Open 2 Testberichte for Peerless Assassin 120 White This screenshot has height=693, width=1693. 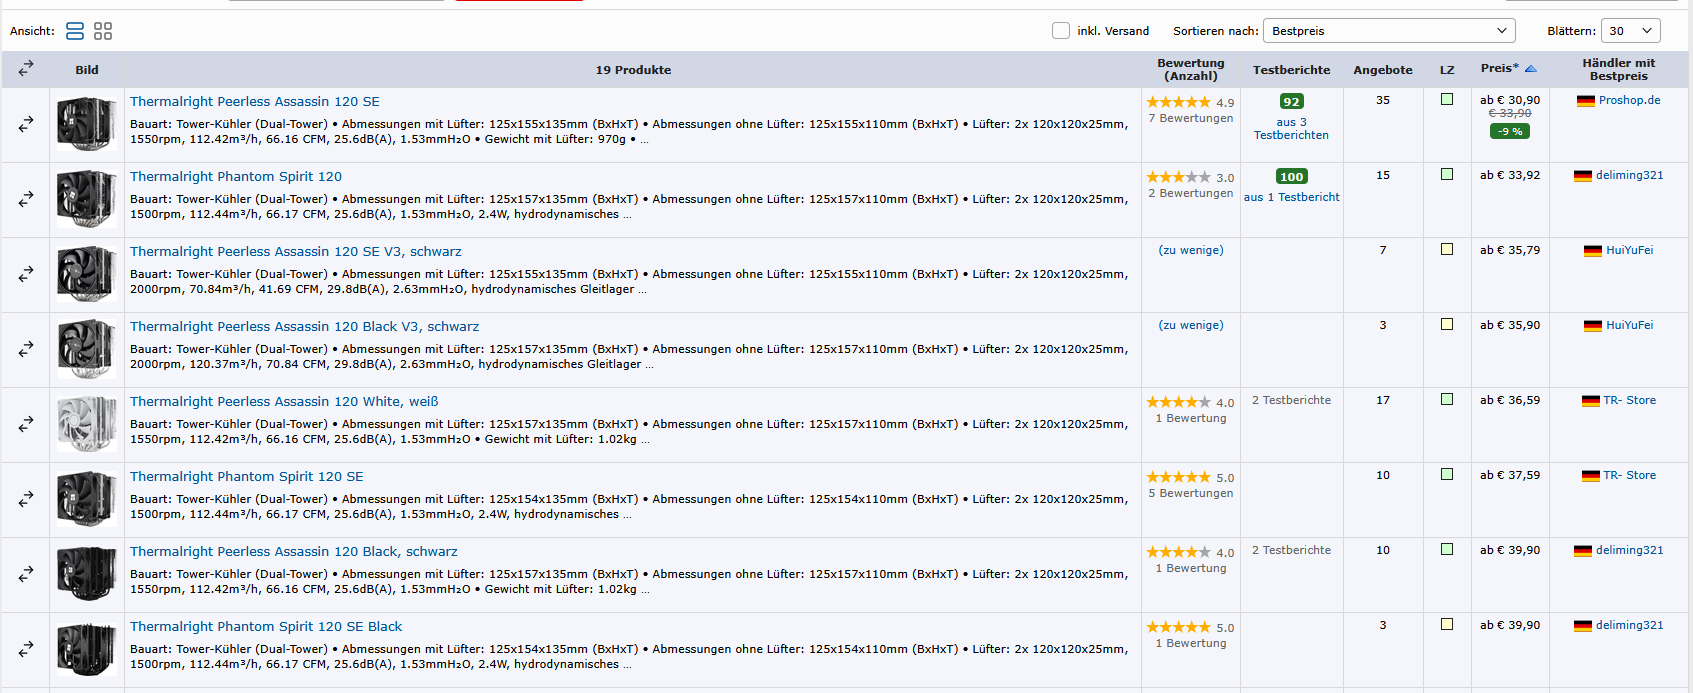[x=1291, y=400]
